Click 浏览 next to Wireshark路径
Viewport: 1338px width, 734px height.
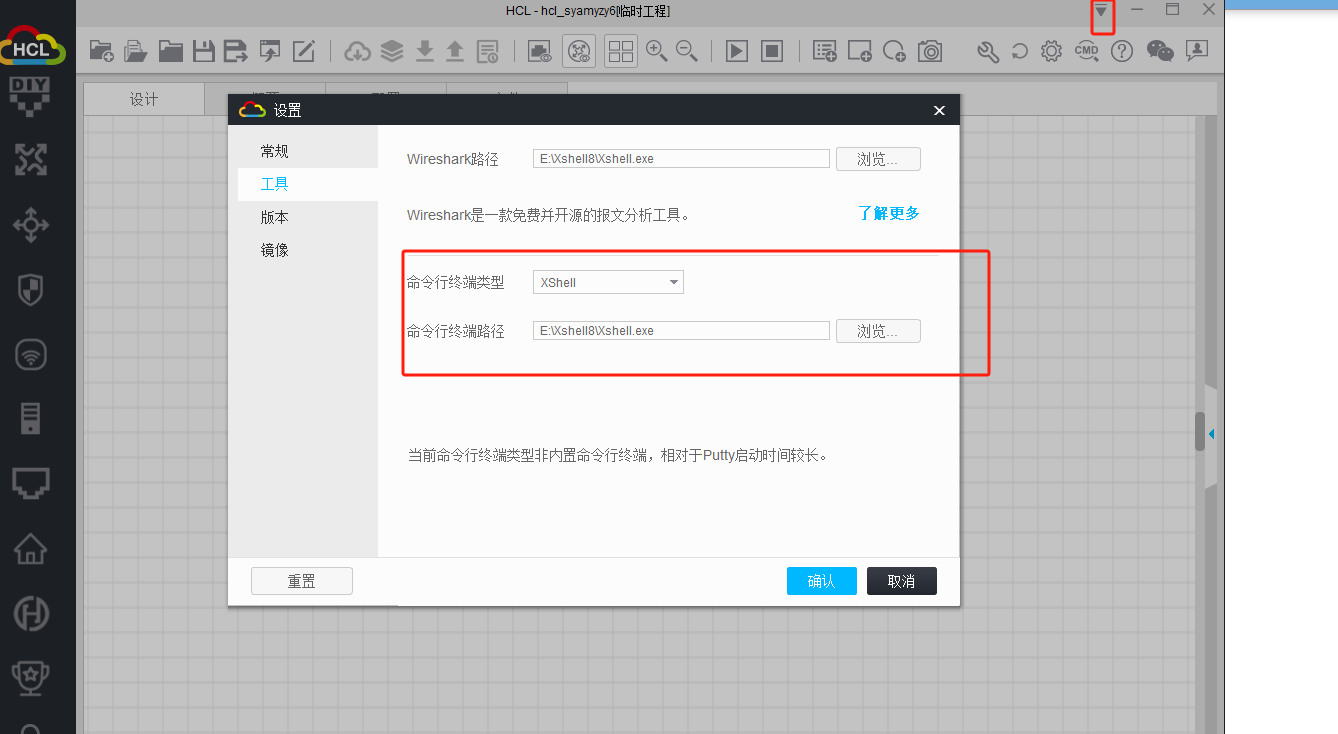point(878,158)
